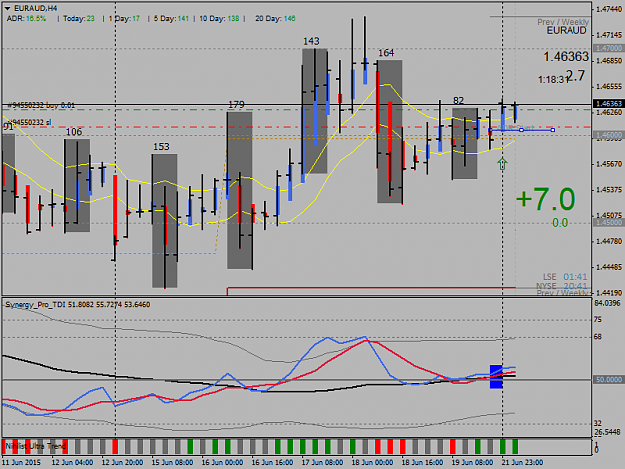
Task: Click the 21 Jun 23:00 date label
Action: [522, 463]
